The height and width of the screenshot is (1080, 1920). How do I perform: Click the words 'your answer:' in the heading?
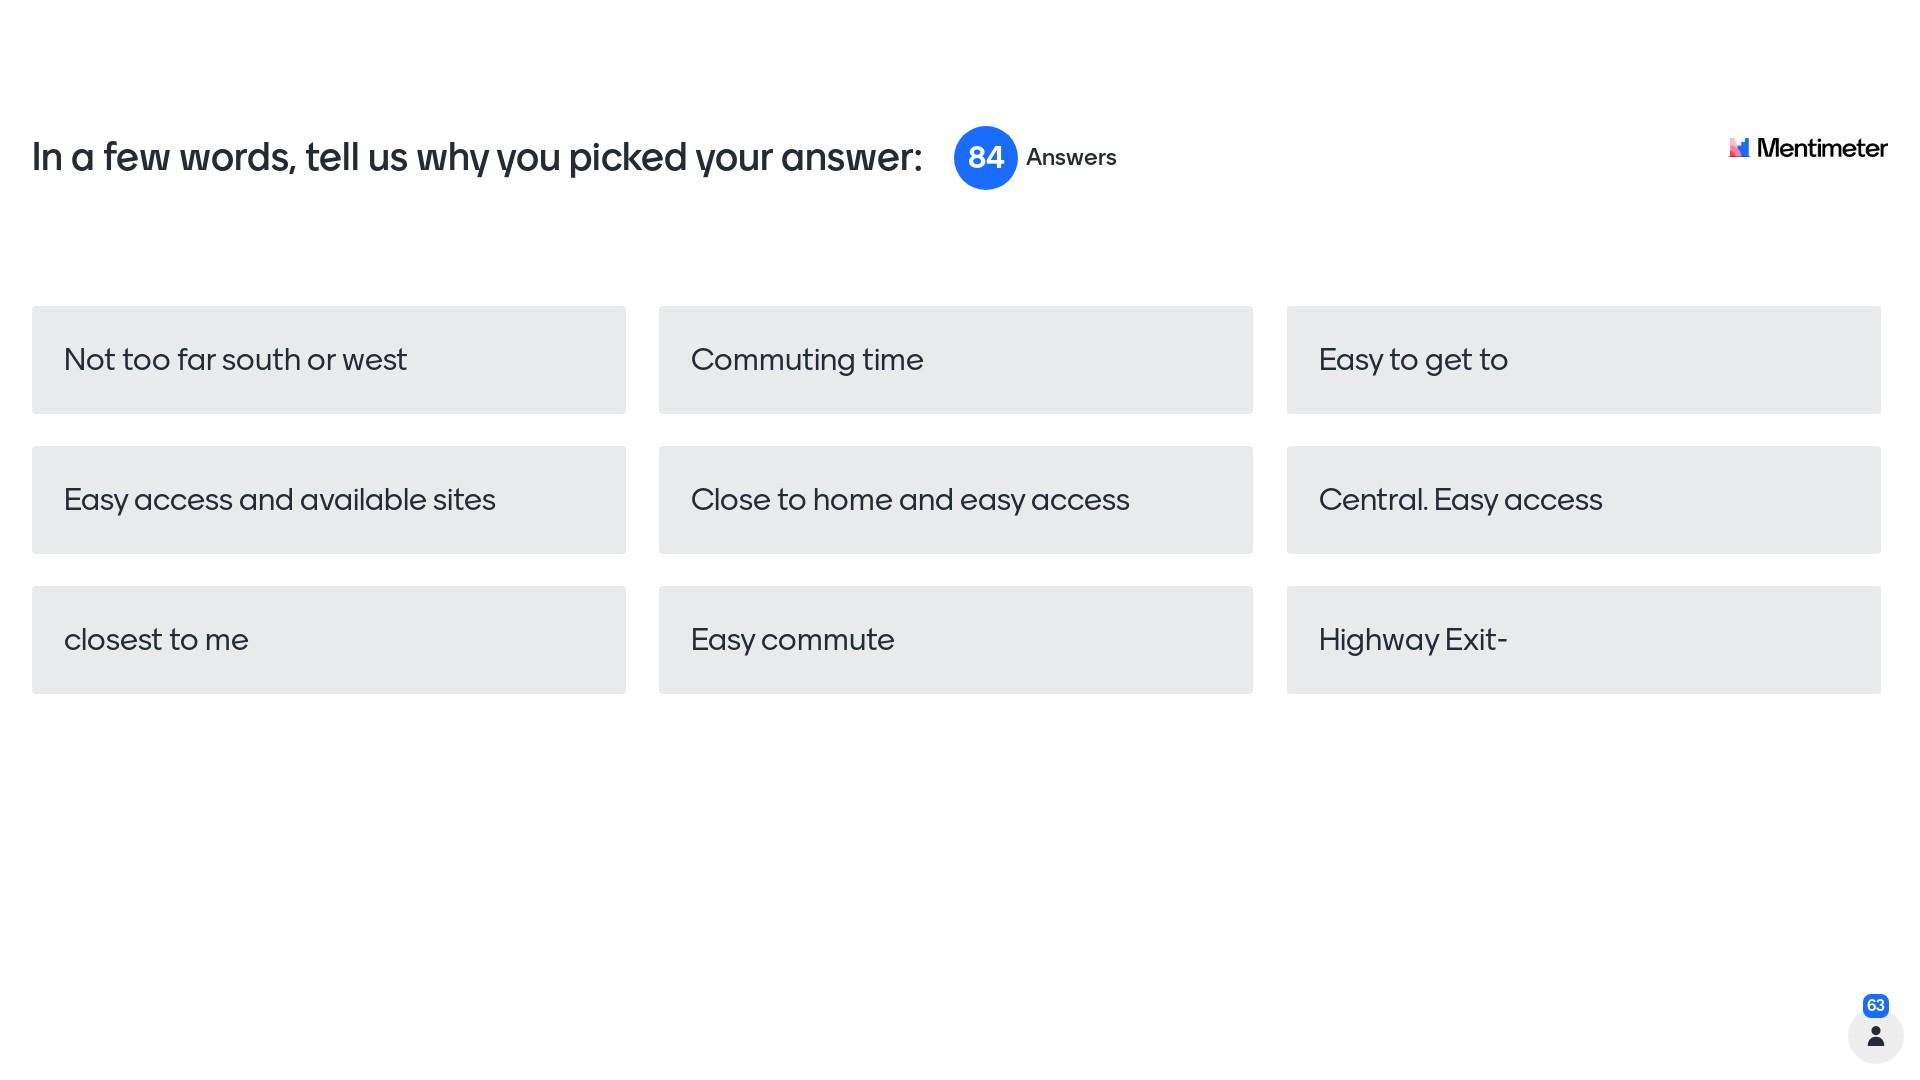[x=808, y=158]
